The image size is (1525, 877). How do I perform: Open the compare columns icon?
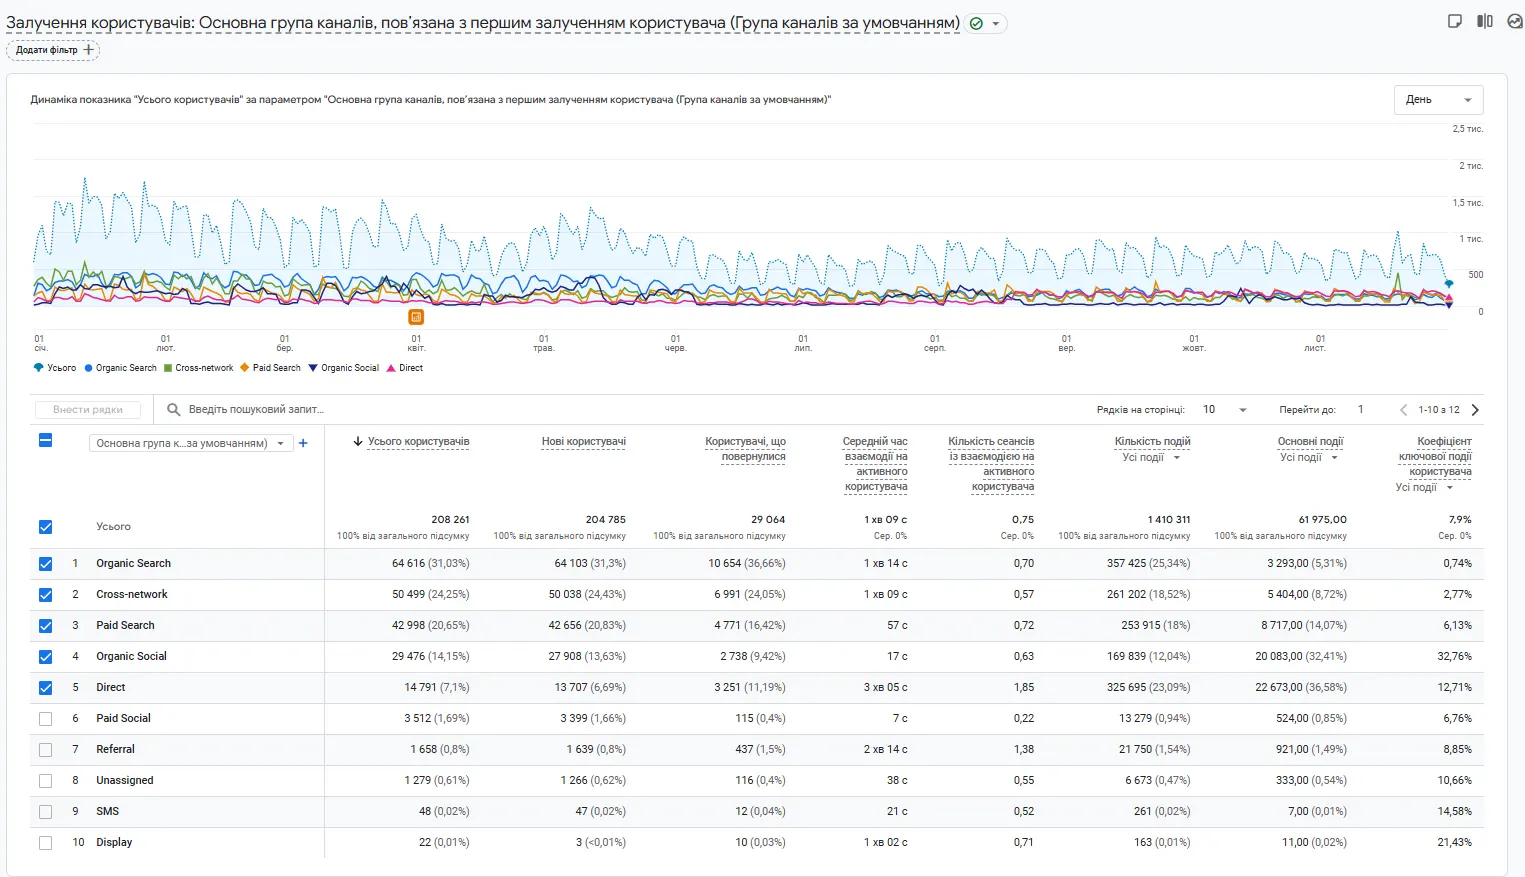pos(1485,21)
